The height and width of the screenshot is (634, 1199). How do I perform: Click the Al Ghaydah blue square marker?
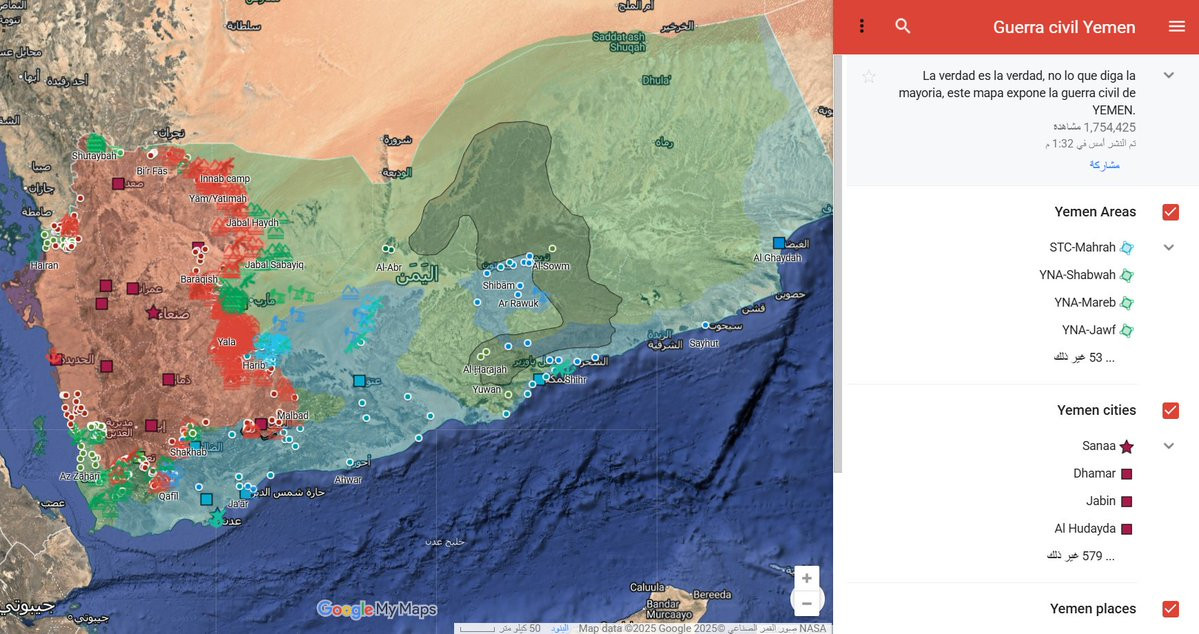[x=778, y=243]
